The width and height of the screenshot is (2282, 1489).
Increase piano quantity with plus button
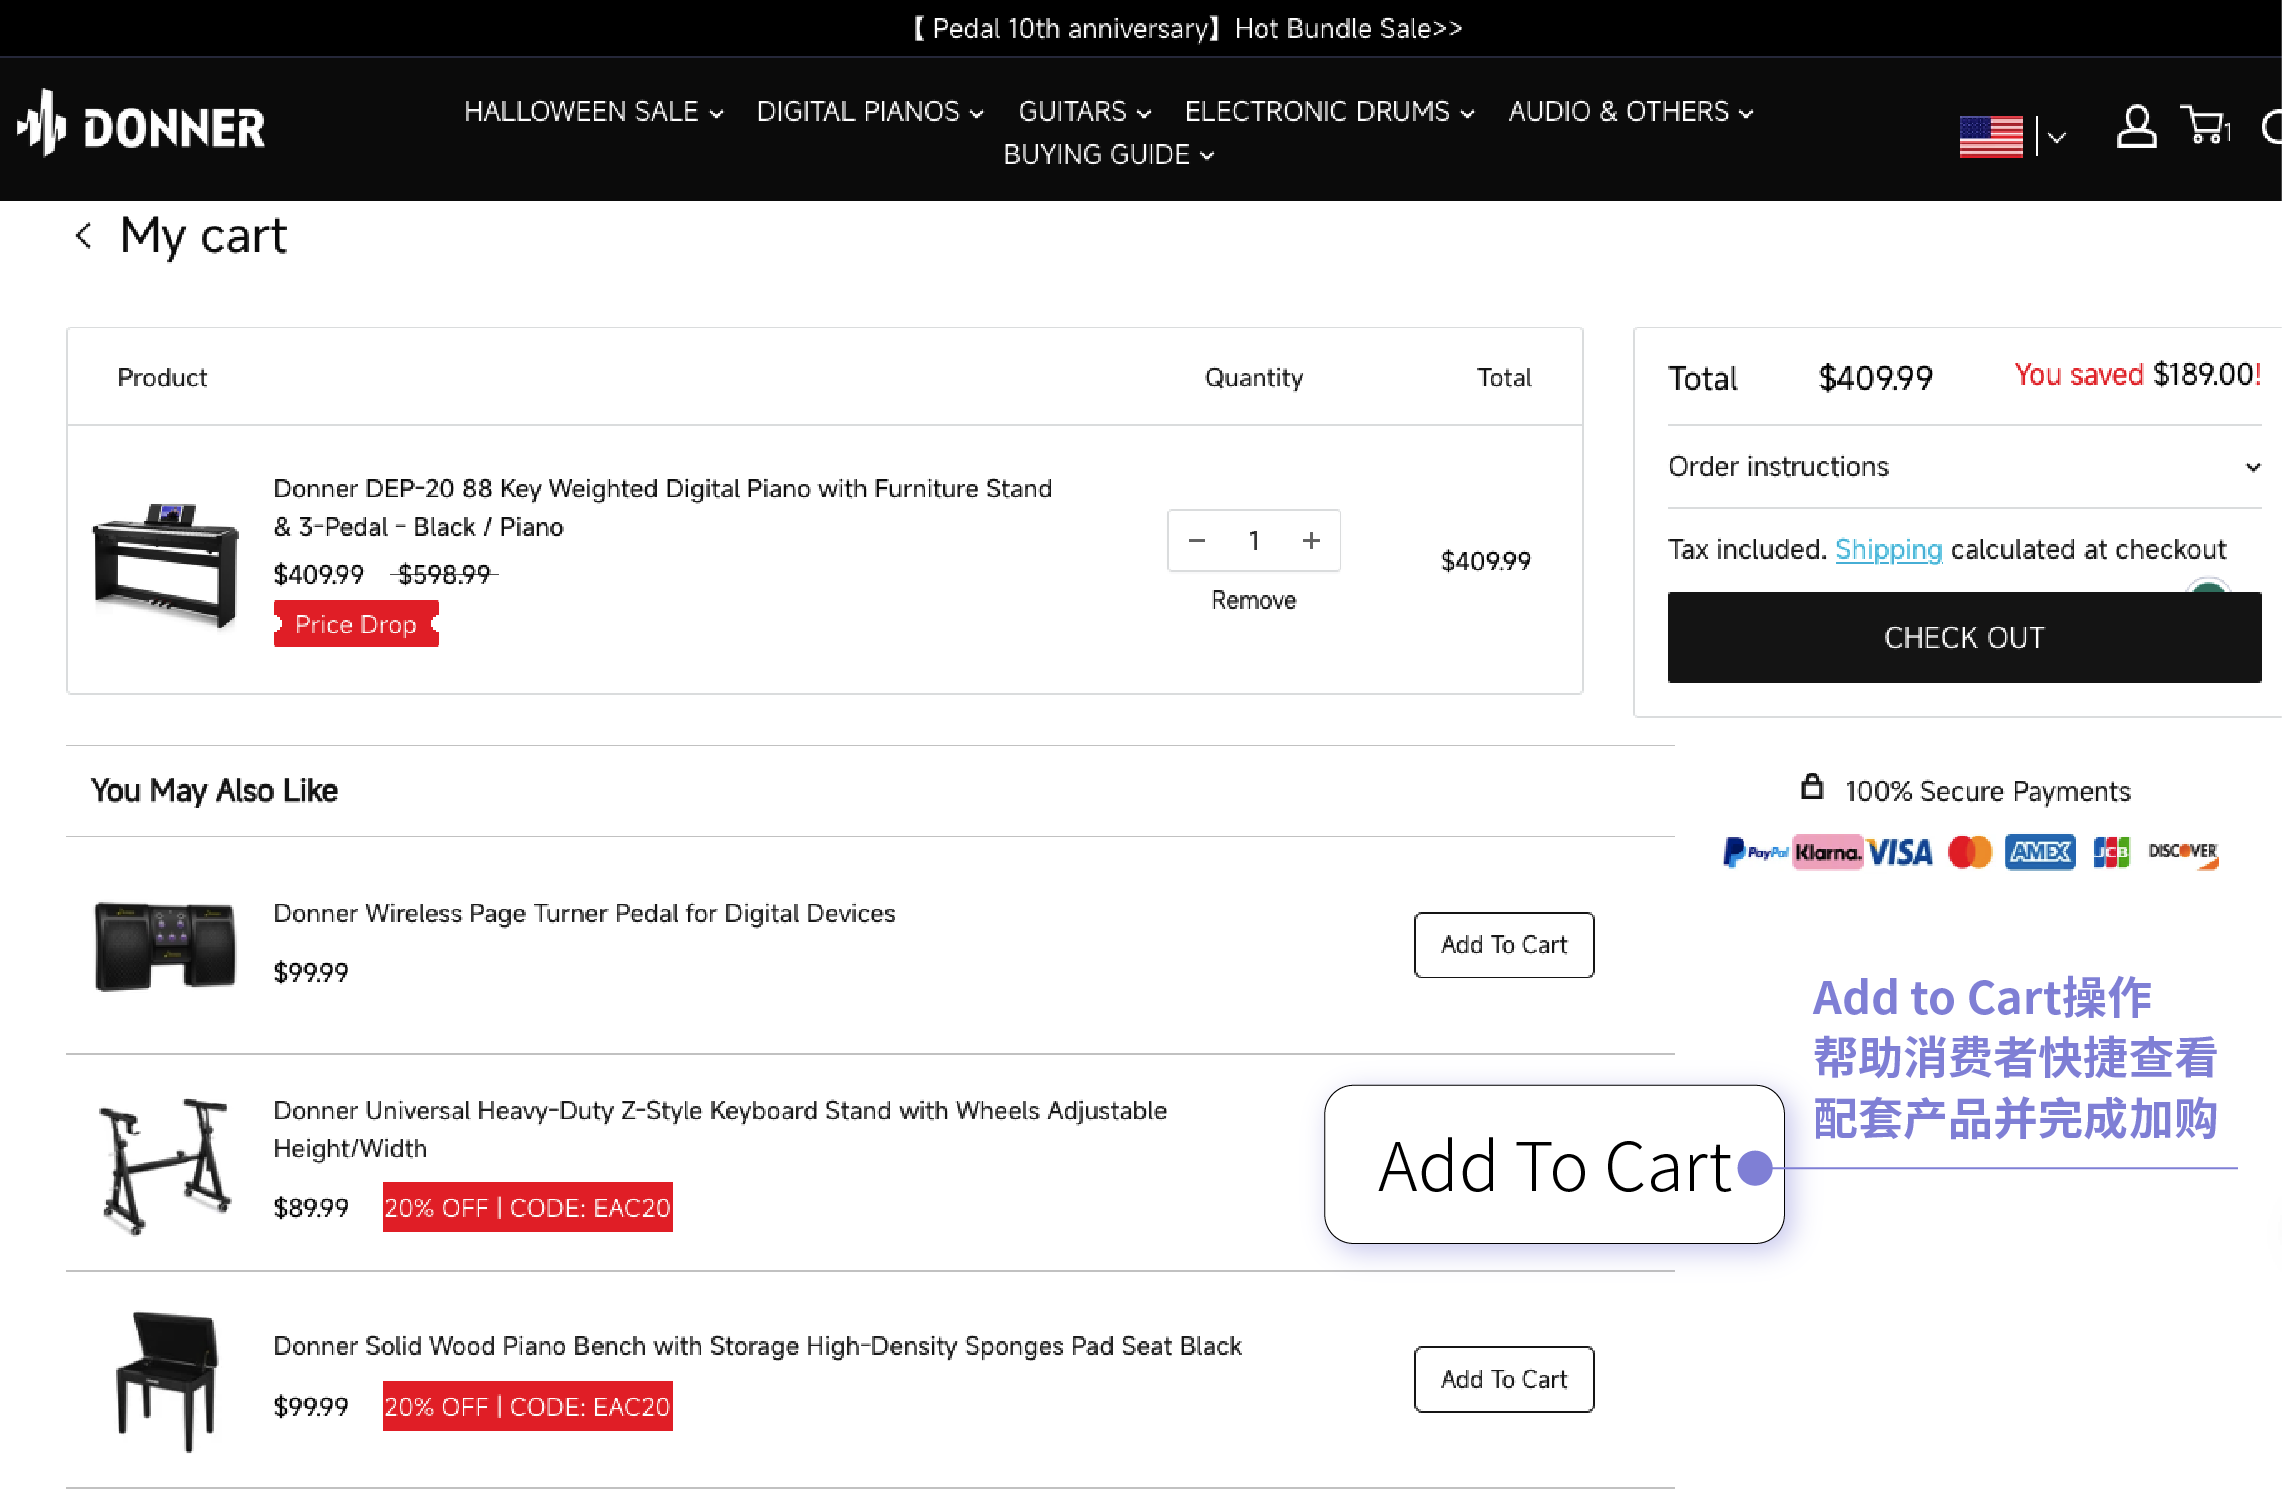coord(1311,540)
